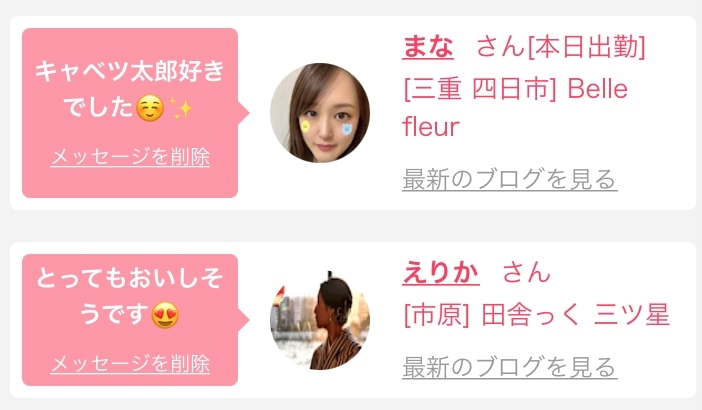Viewport: 702px width, 410px height.
Task: Click the bubble pointer arrow toward えりか's photo
Action: point(244,320)
